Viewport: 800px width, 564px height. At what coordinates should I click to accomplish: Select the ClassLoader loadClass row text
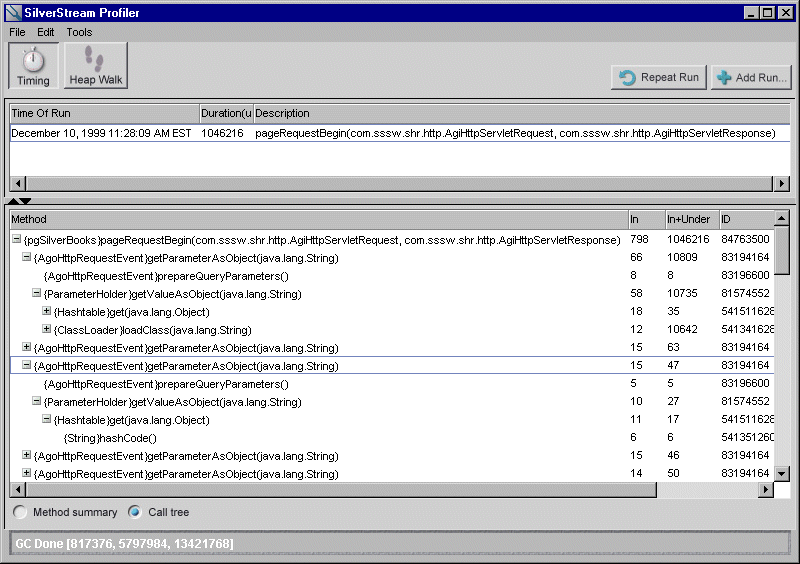click(153, 330)
